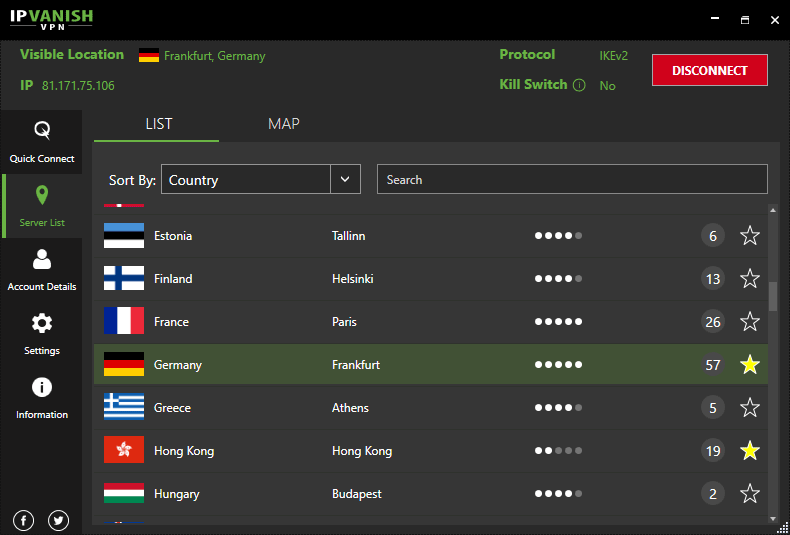
Task: Expand Hungary server count 2
Action: [x=713, y=494]
